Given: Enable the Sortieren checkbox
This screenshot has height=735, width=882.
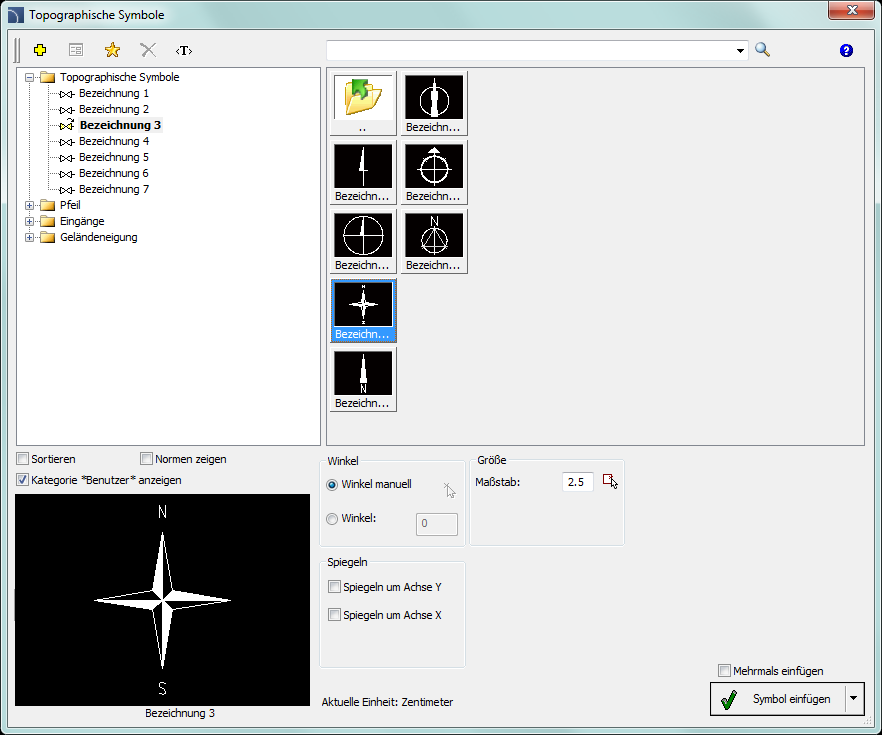Looking at the screenshot, I should tap(23, 459).
